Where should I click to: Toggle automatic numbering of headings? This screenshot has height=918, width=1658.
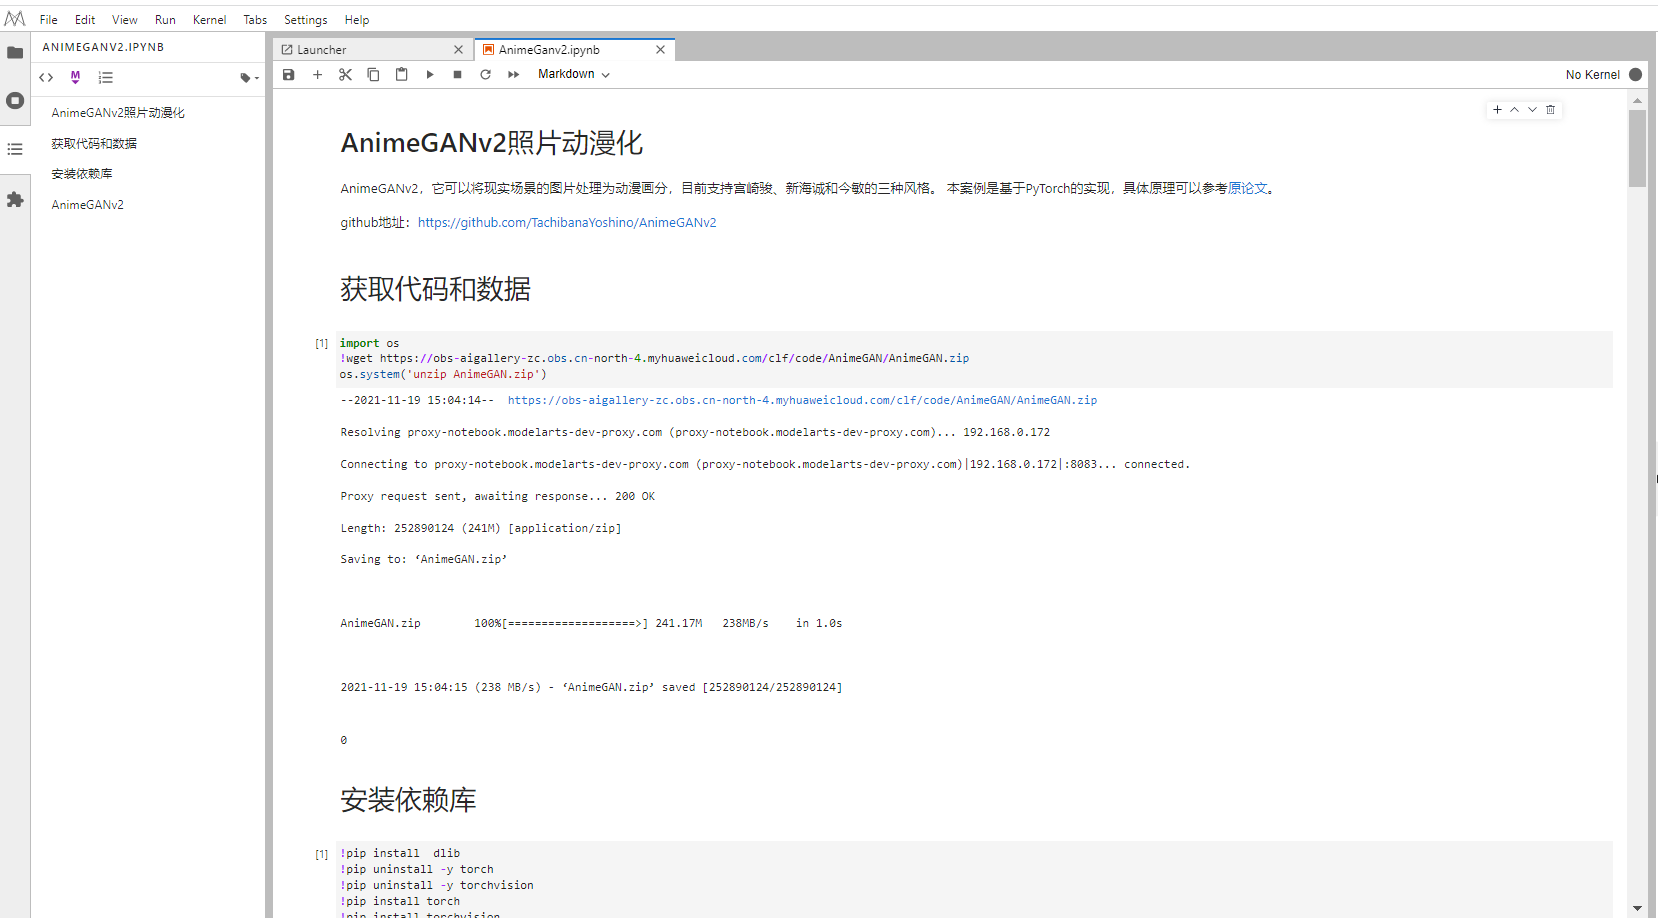(106, 77)
